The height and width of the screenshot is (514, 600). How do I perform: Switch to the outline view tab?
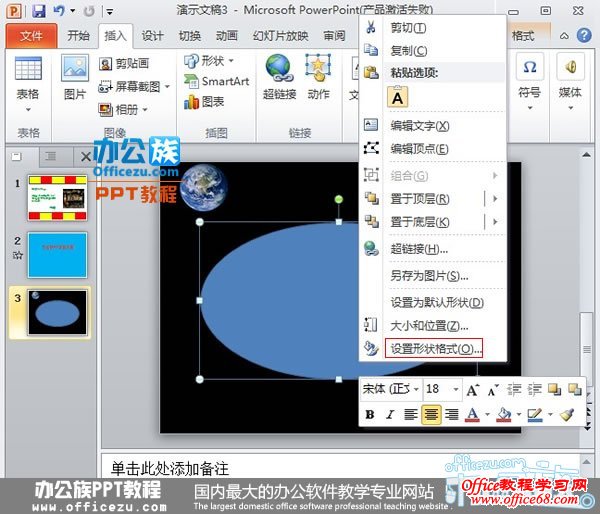coord(51,156)
